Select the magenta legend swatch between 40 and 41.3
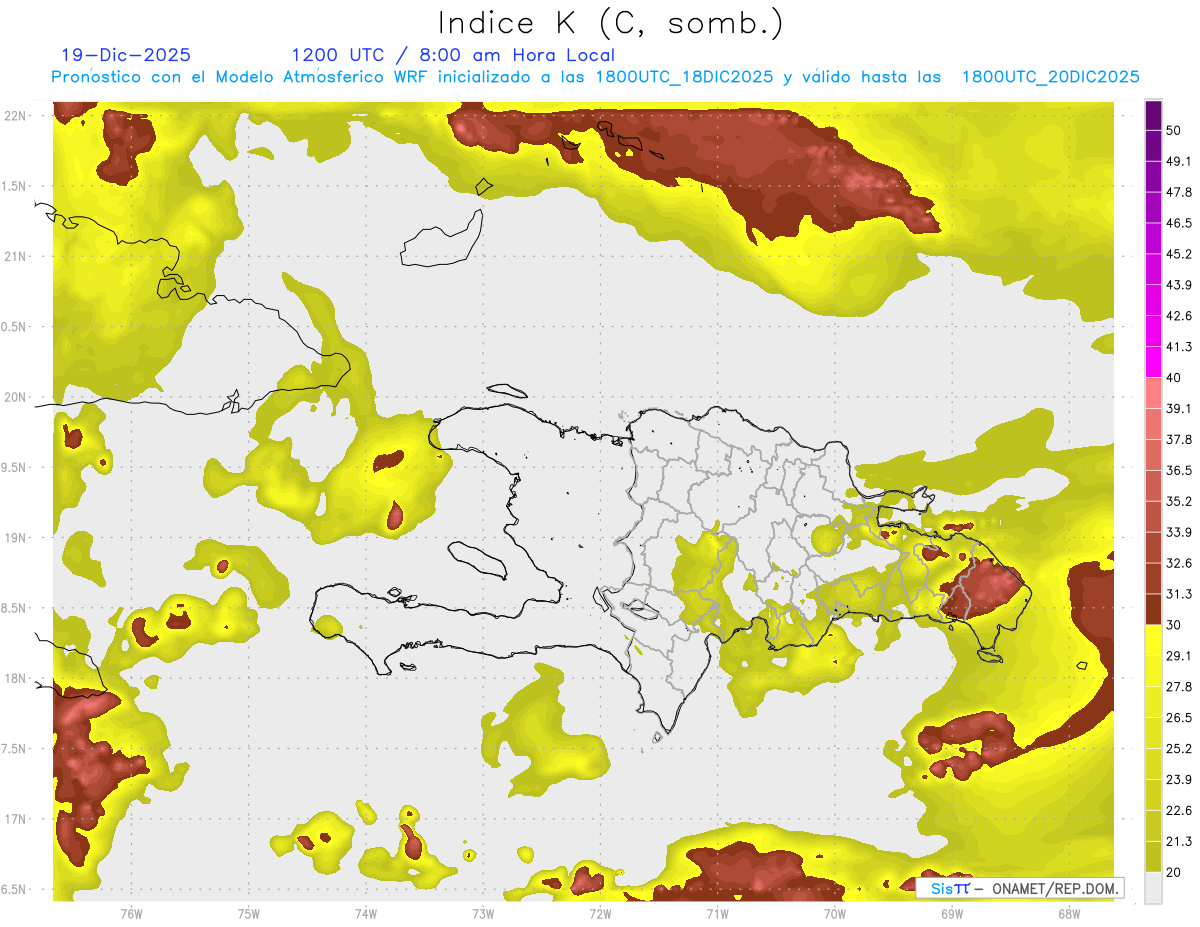1200x927 pixels. (x=1153, y=362)
